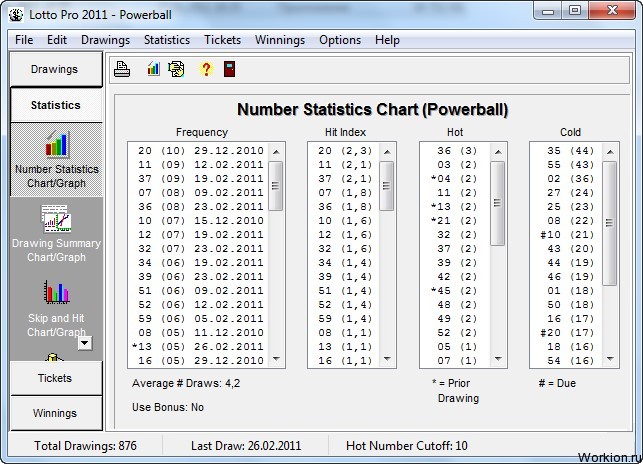Click the Frequency list scrollbar thumb

click(276, 186)
